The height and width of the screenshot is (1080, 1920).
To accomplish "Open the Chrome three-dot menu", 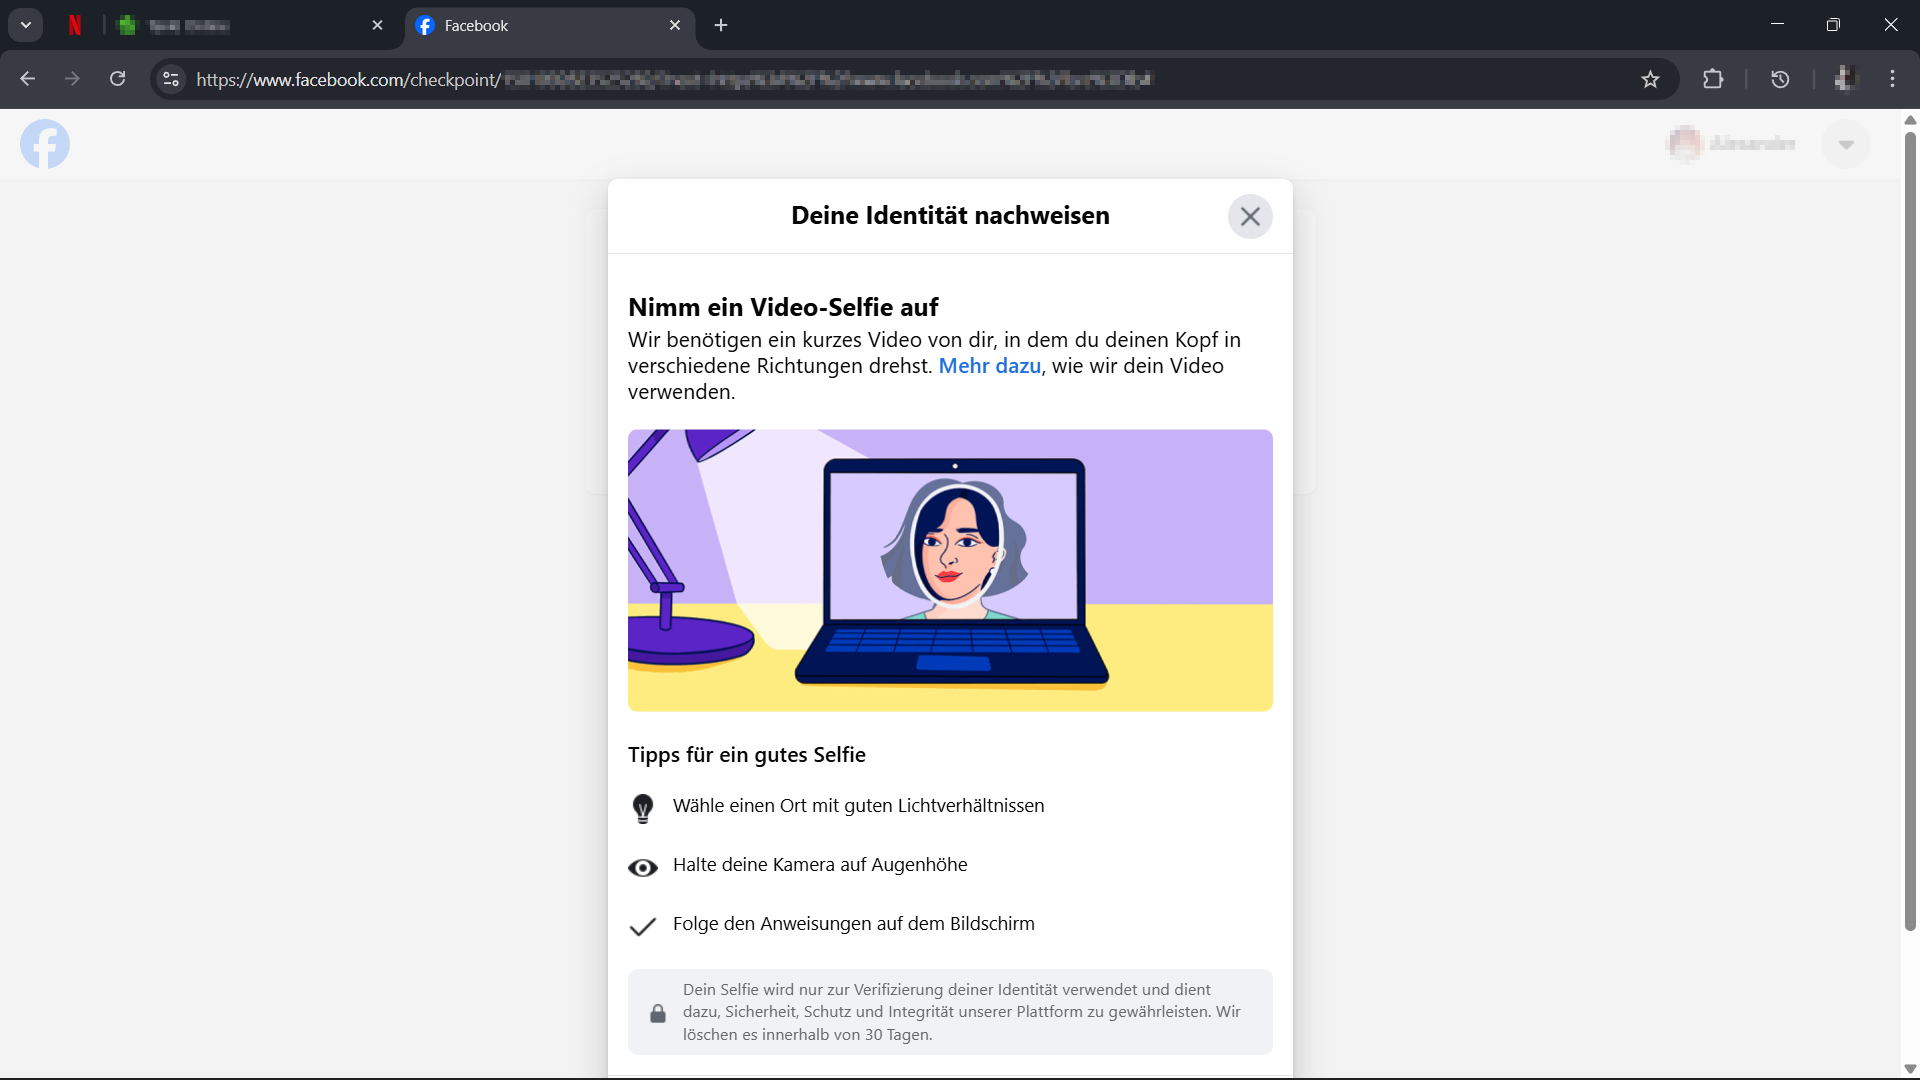I will click(x=1892, y=79).
